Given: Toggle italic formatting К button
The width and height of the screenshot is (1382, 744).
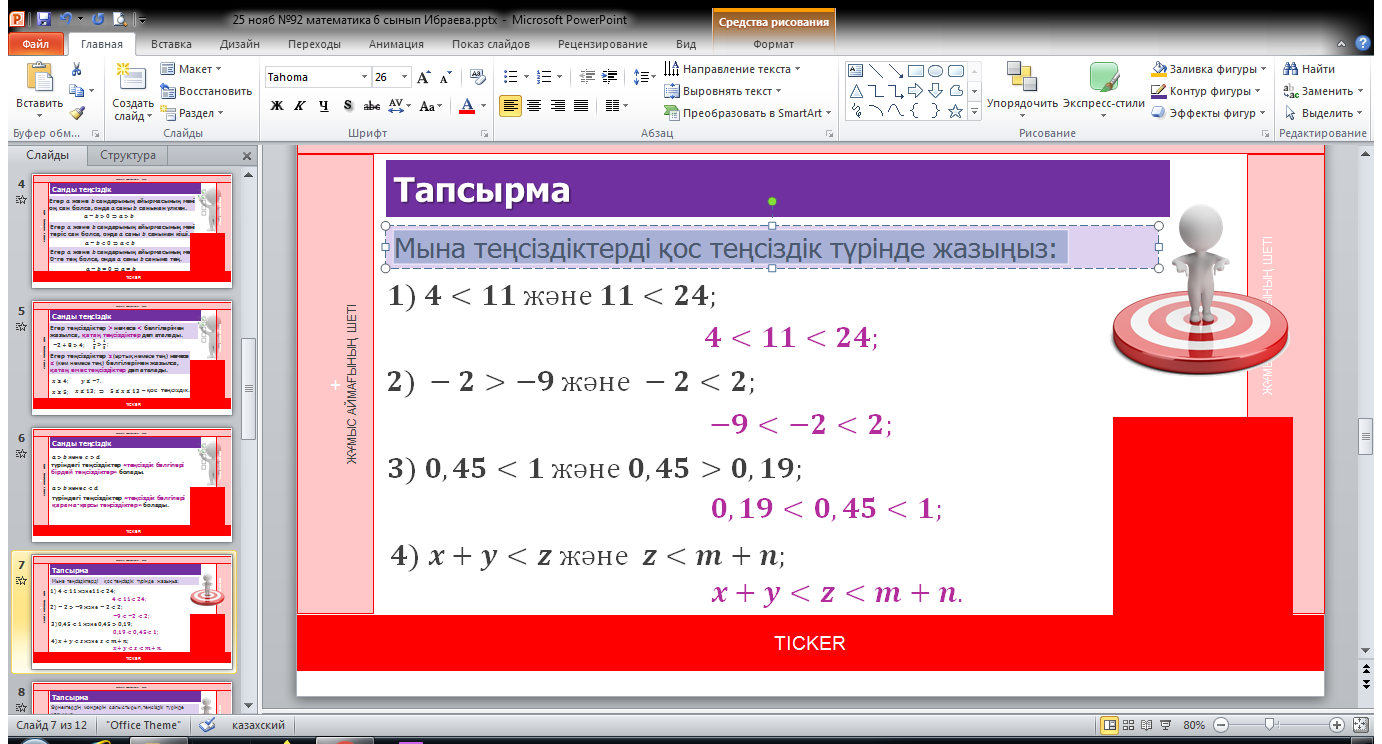Looking at the screenshot, I should (299, 105).
